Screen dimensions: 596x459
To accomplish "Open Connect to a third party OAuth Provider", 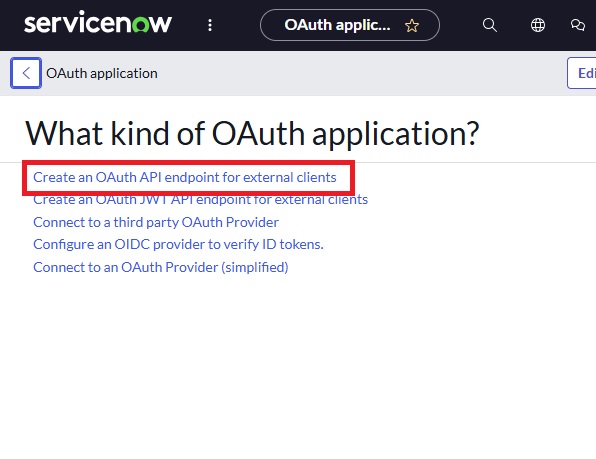I will click(x=156, y=222).
